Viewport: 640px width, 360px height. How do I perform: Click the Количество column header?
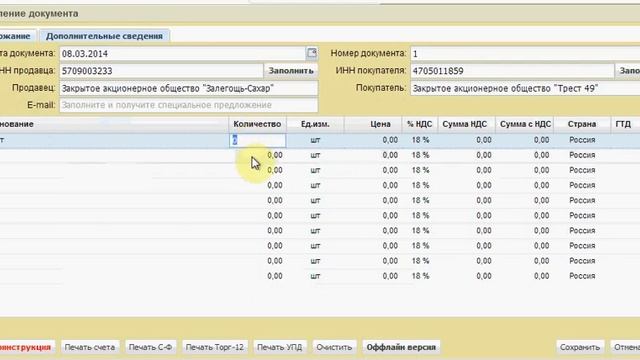[257, 124]
